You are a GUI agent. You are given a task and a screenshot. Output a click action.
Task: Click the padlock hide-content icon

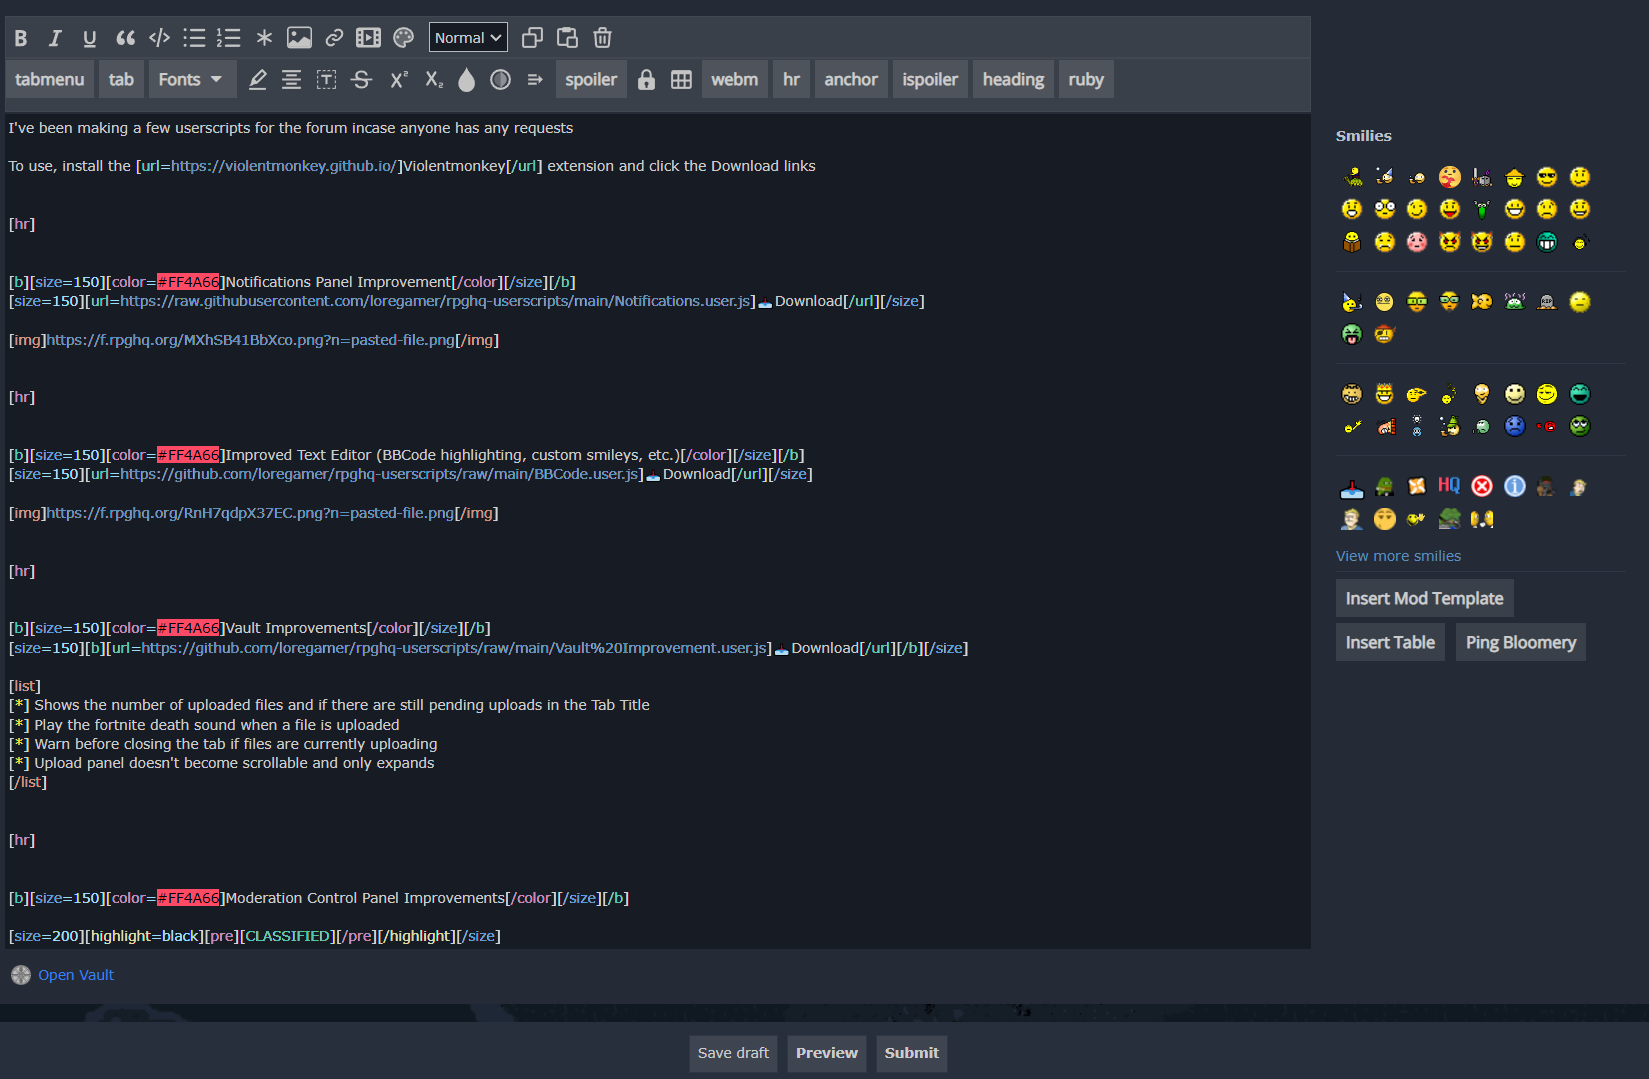(x=646, y=79)
